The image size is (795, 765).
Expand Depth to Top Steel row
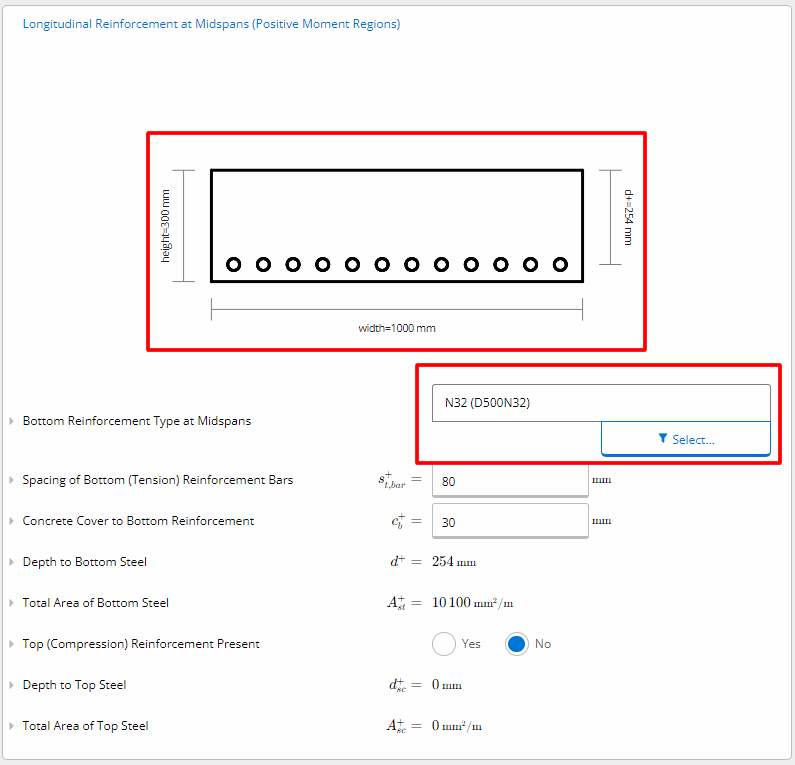tap(11, 685)
